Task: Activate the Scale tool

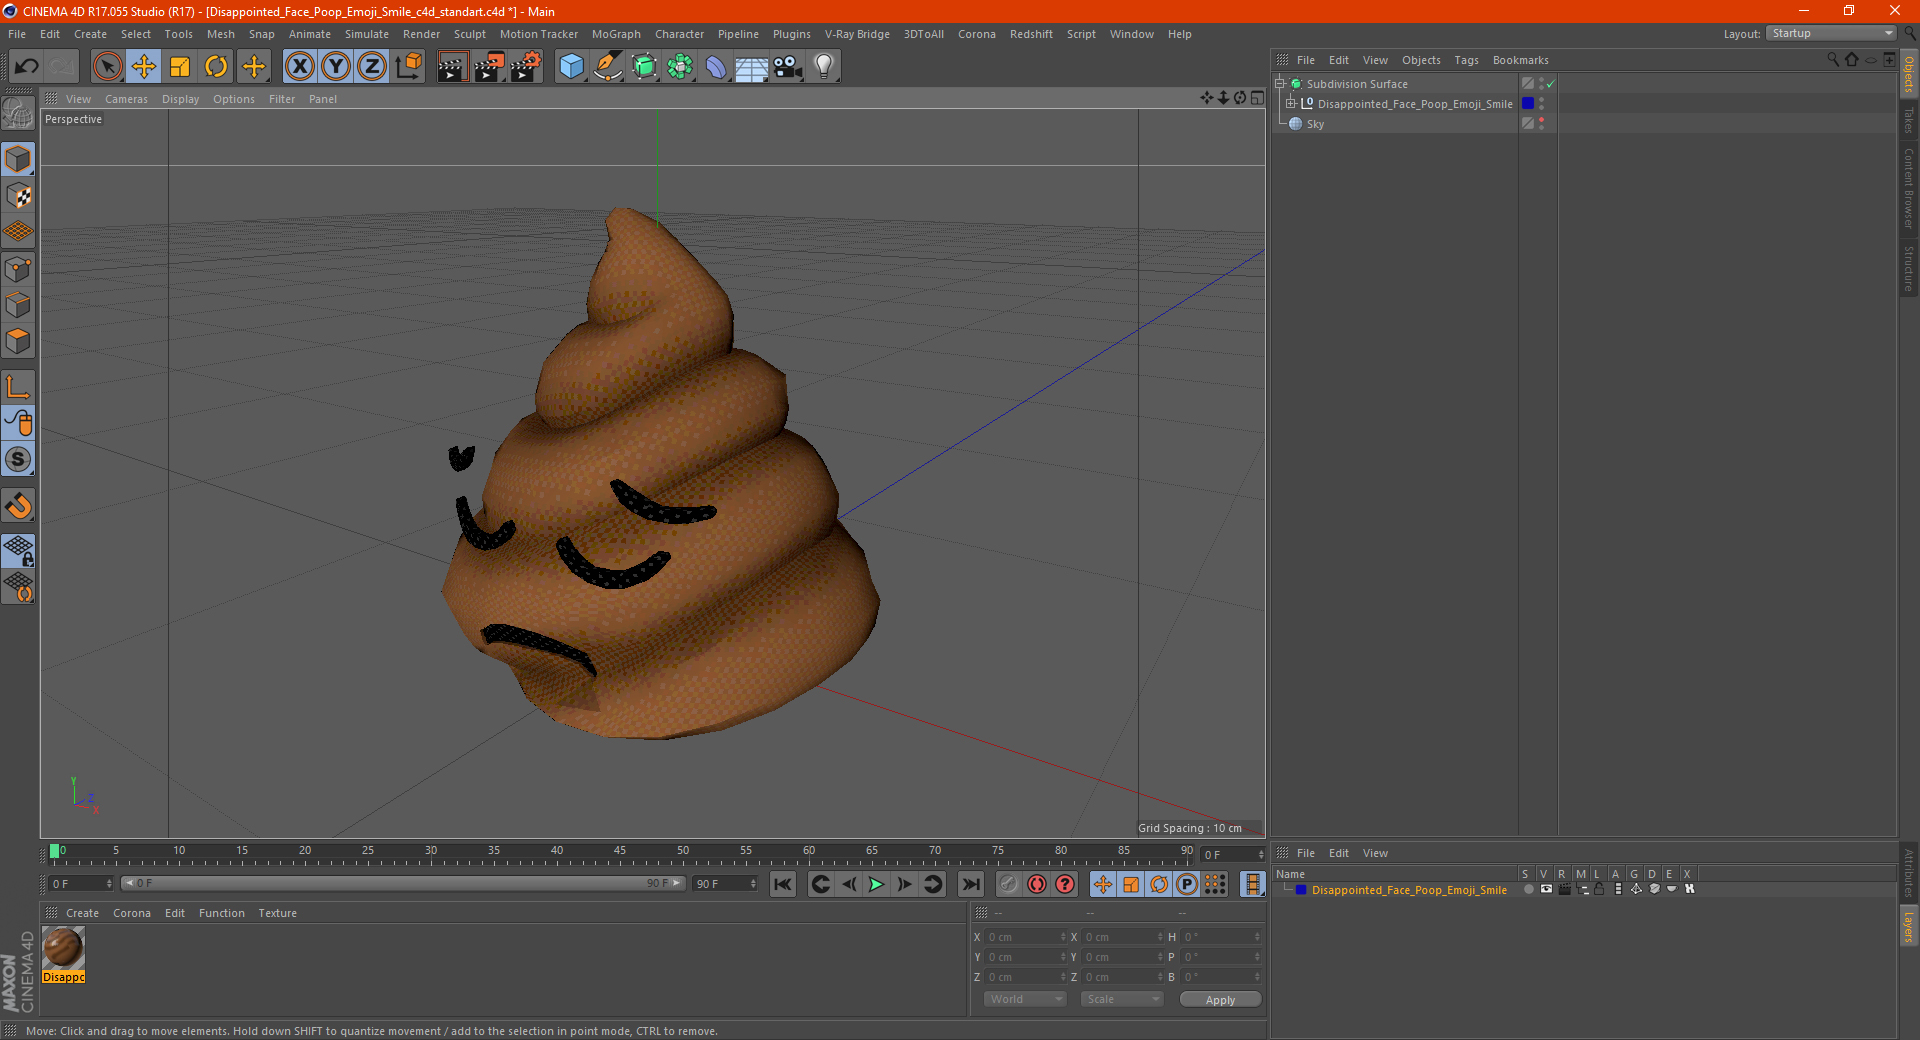Action: click(x=180, y=67)
